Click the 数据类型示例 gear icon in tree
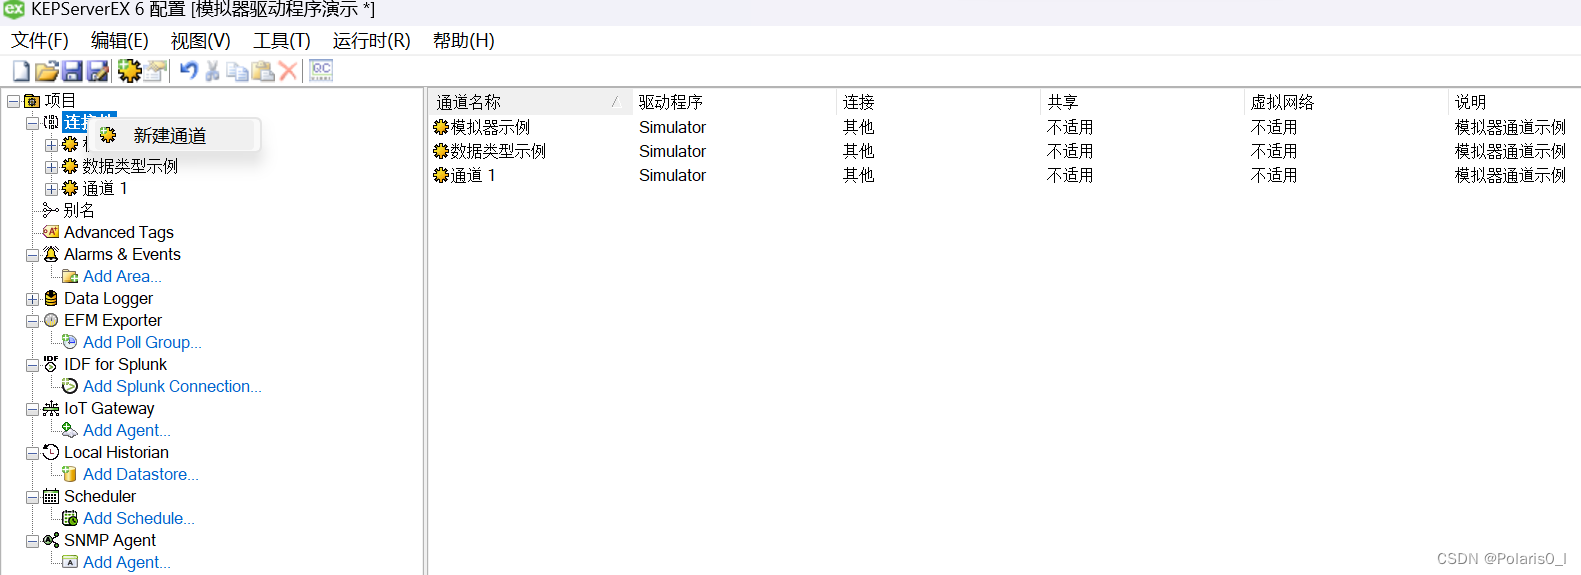The height and width of the screenshot is (575, 1581). tap(70, 166)
